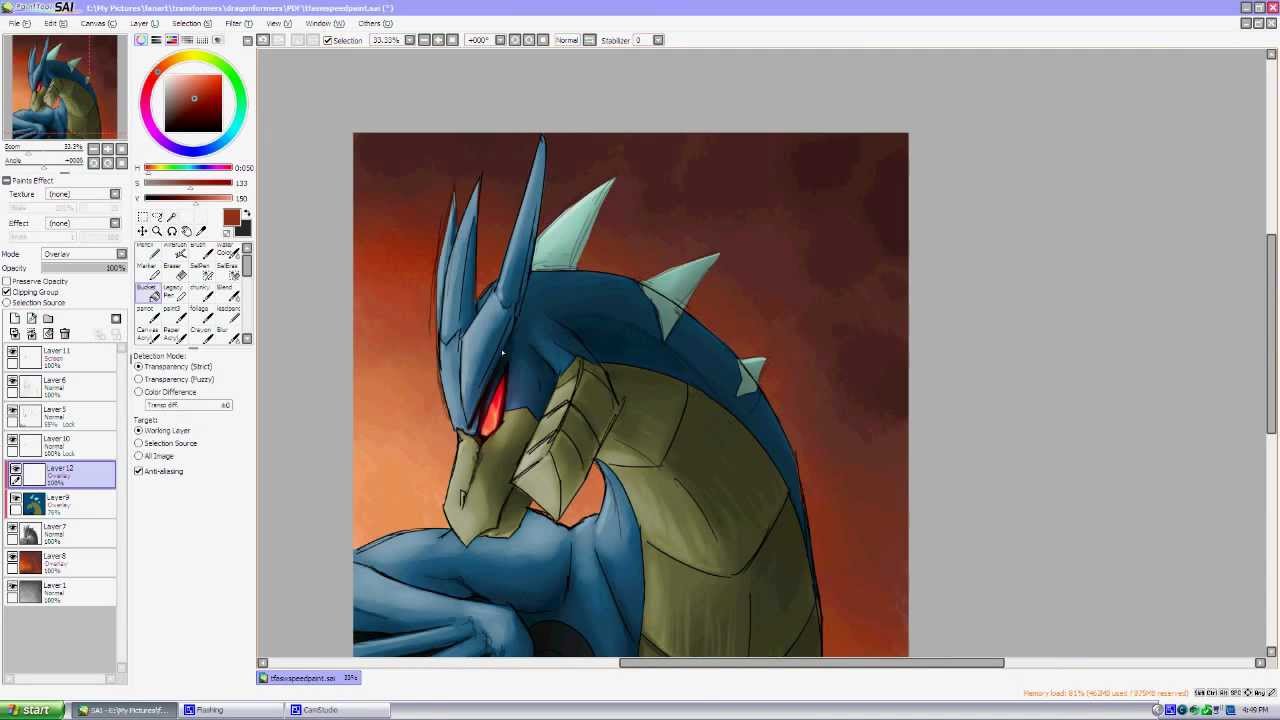
Task: Choose the Marker brush tool
Action: coord(148,271)
